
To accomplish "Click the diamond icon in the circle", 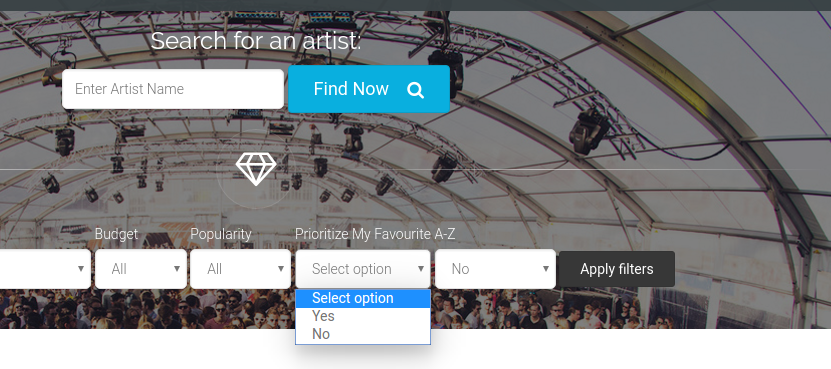I will point(256,169).
